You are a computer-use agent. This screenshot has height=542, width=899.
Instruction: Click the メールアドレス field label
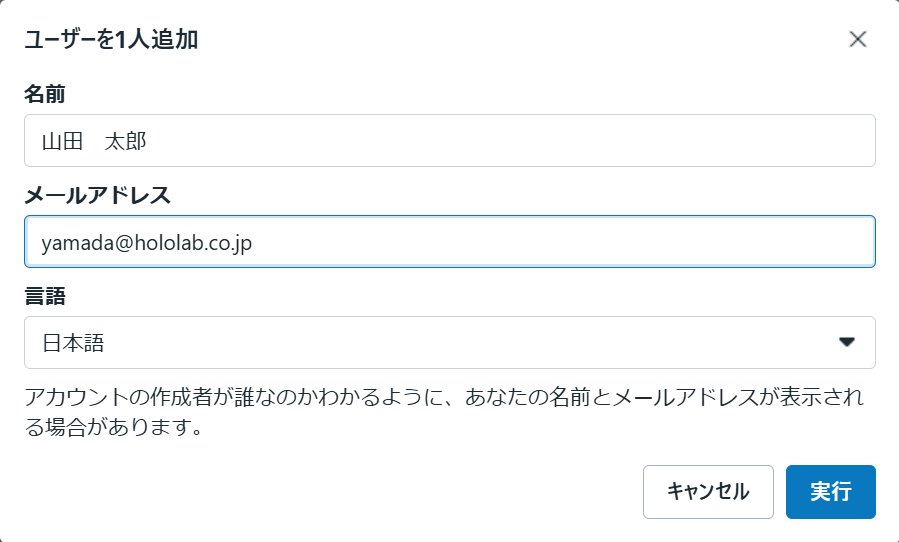[97, 195]
